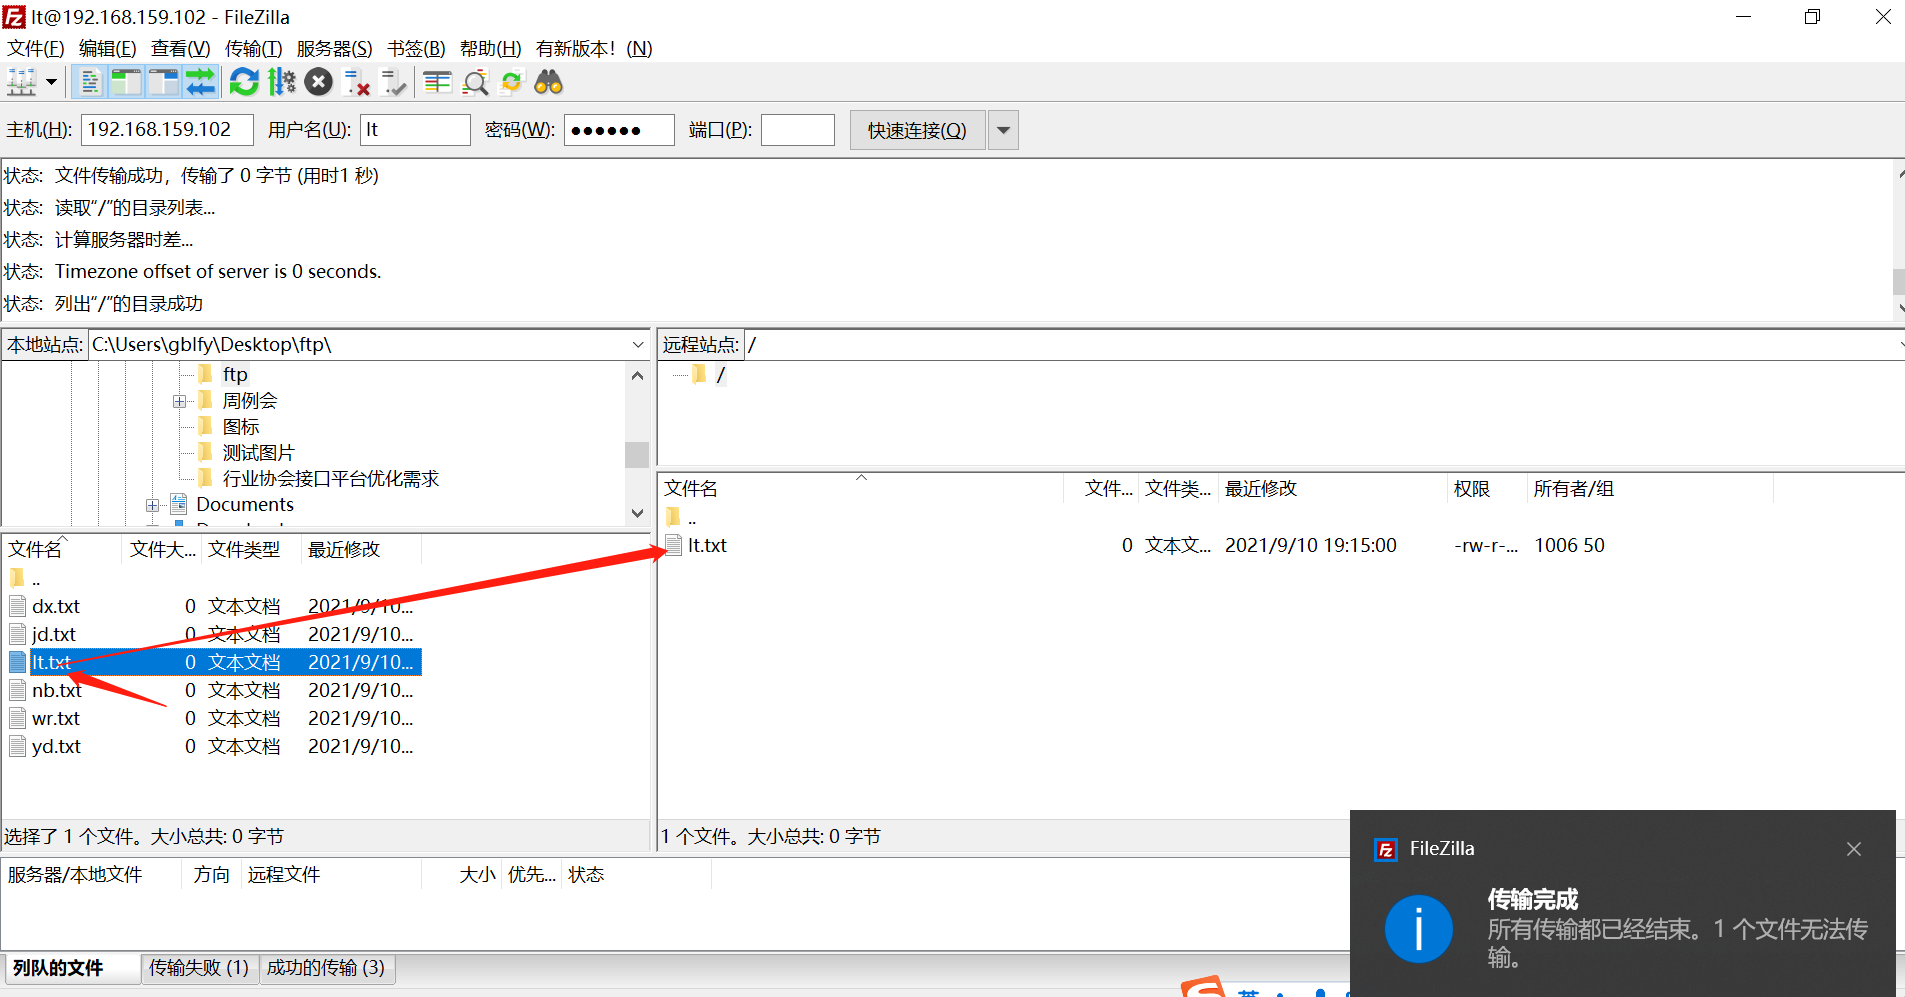
Task: Toggle the remote directory tree view
Action: [163, 82]
